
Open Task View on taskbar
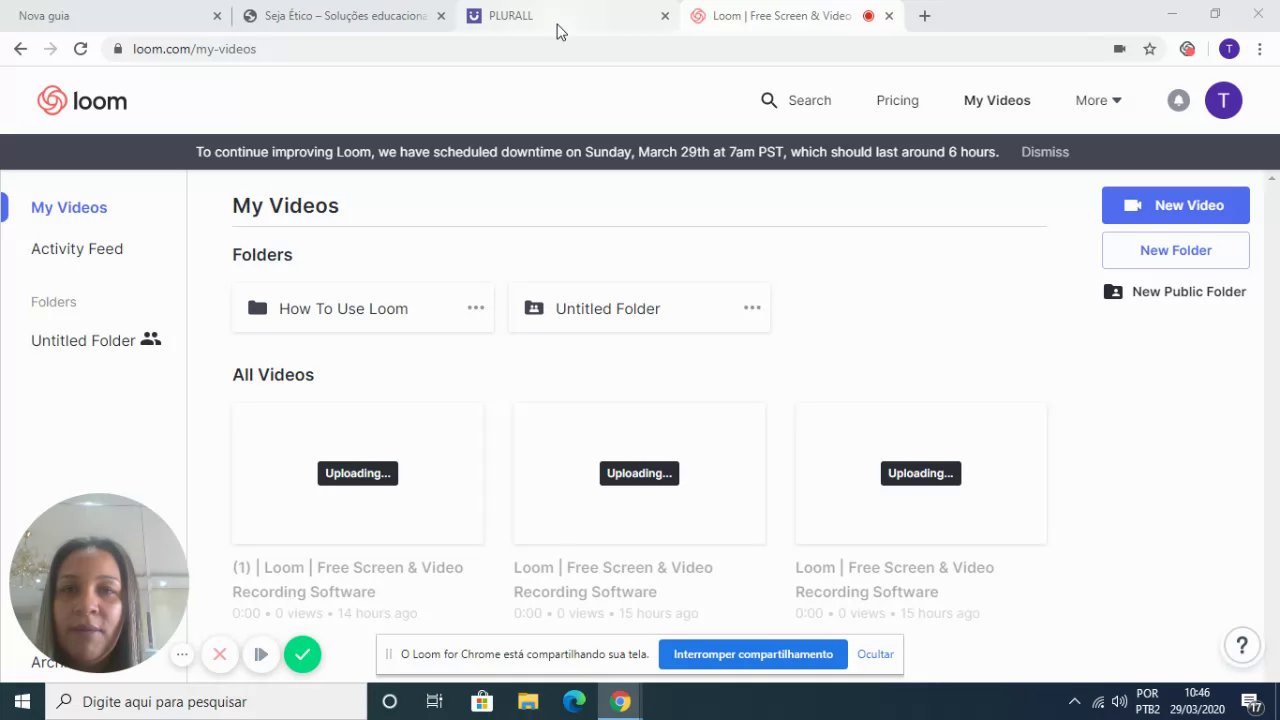434,701
